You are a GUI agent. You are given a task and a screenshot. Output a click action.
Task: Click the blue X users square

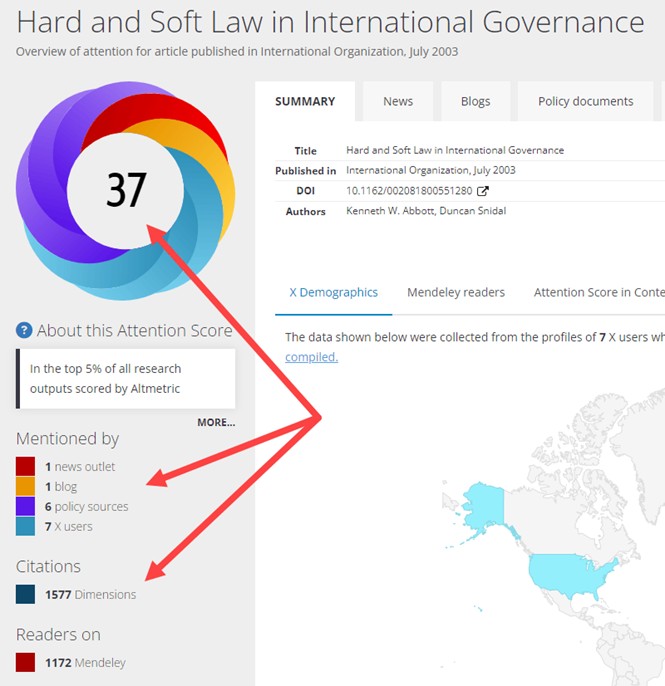coord(26,527)
